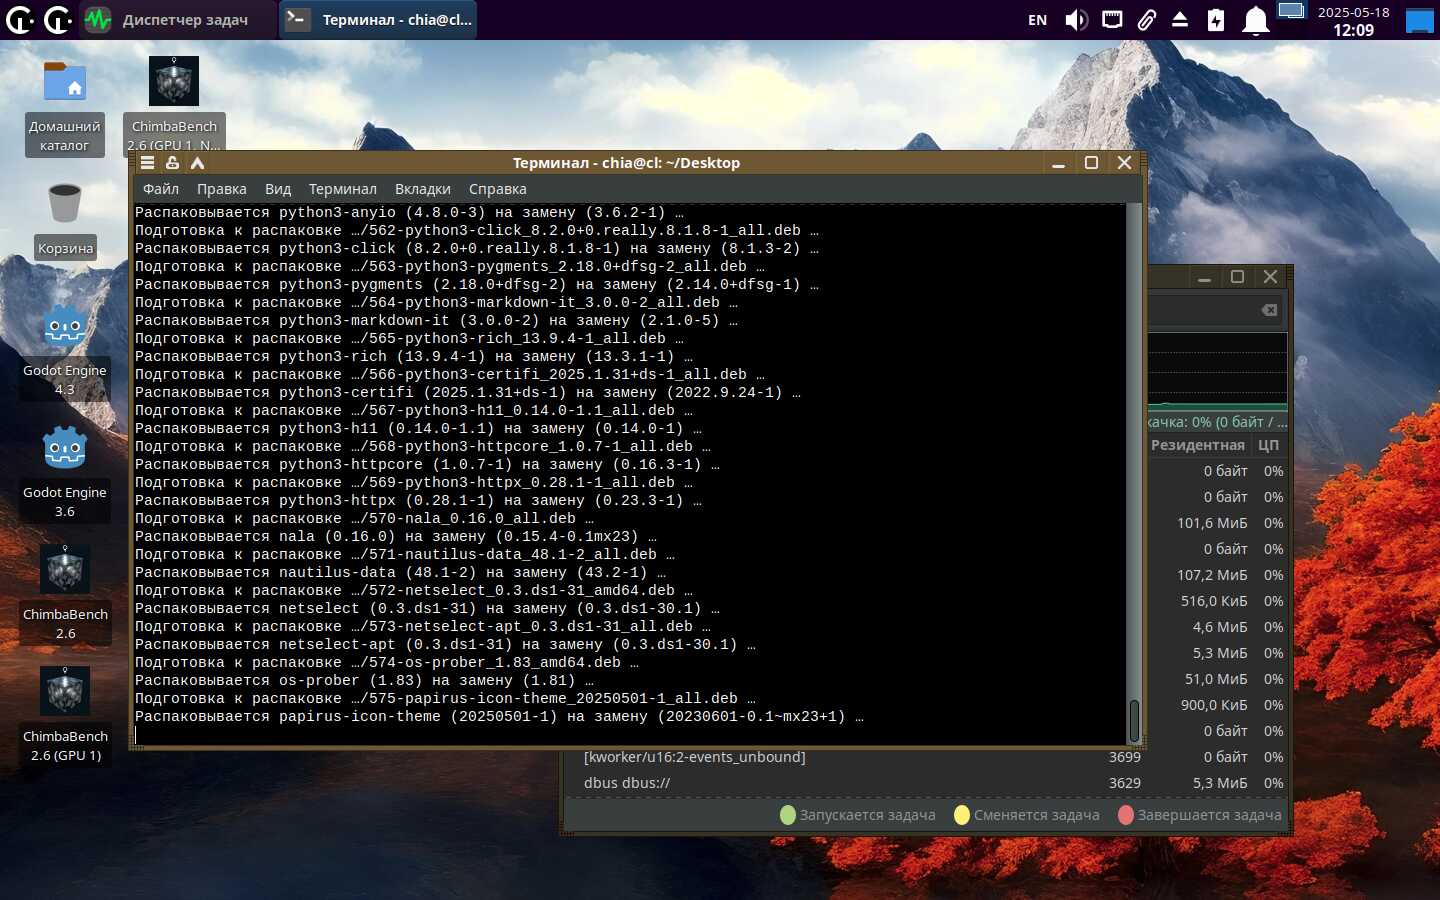Screen dimensions: 1440x900
Task: Click the terminal line unpacking nautilus-data (48.1-2)
Action: (400, 573)
